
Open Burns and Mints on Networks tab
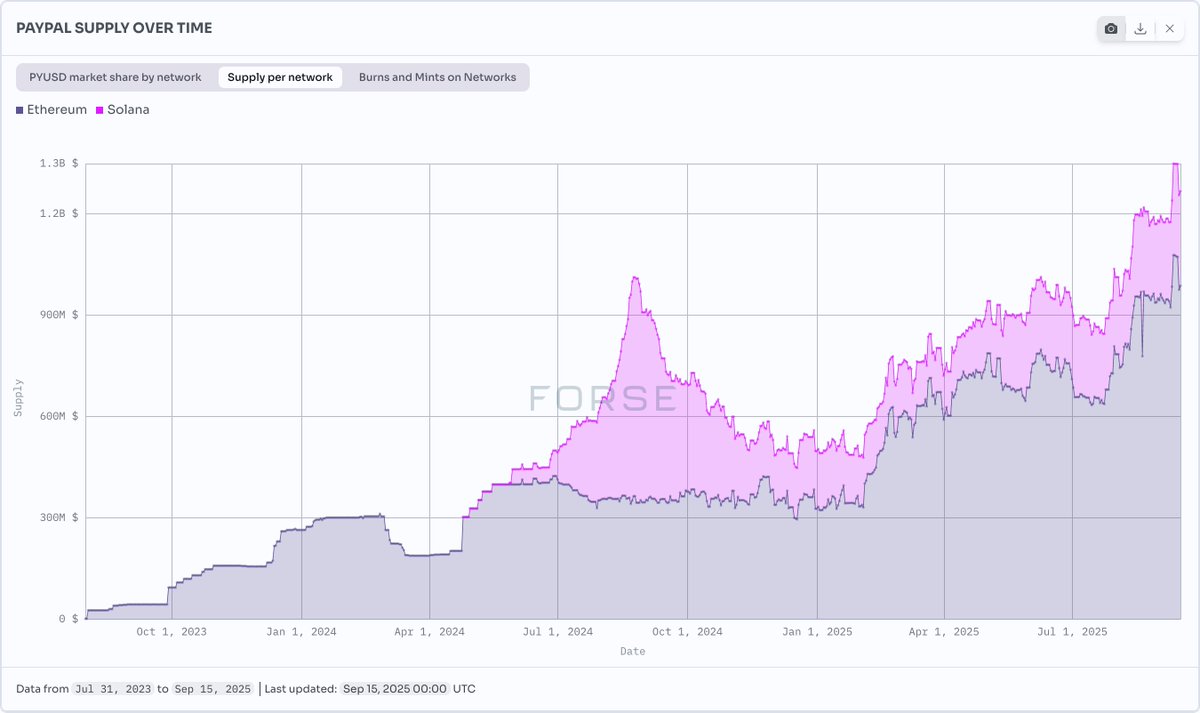pos(438,77)
